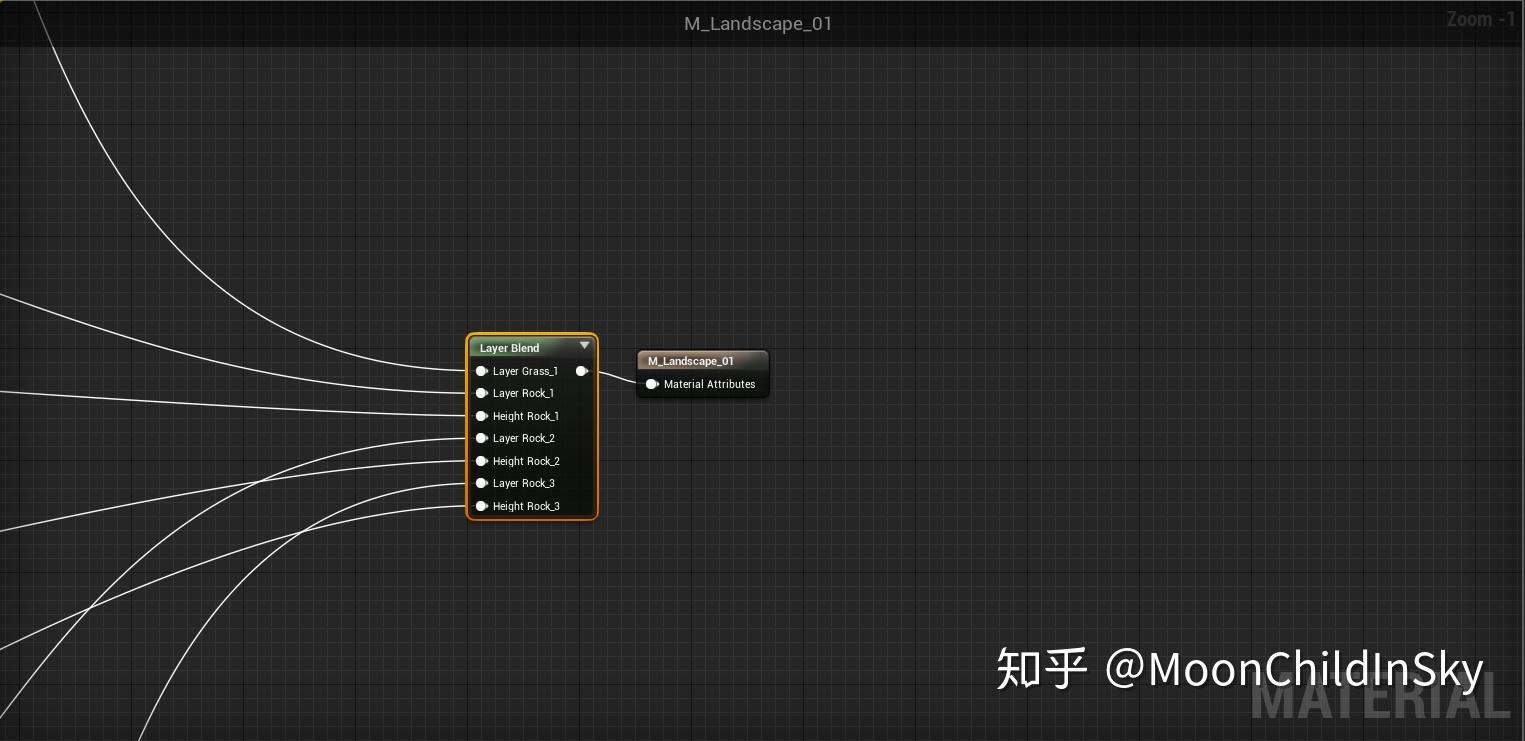Expand the Layer Blend header disclosure control

point(585,347)
